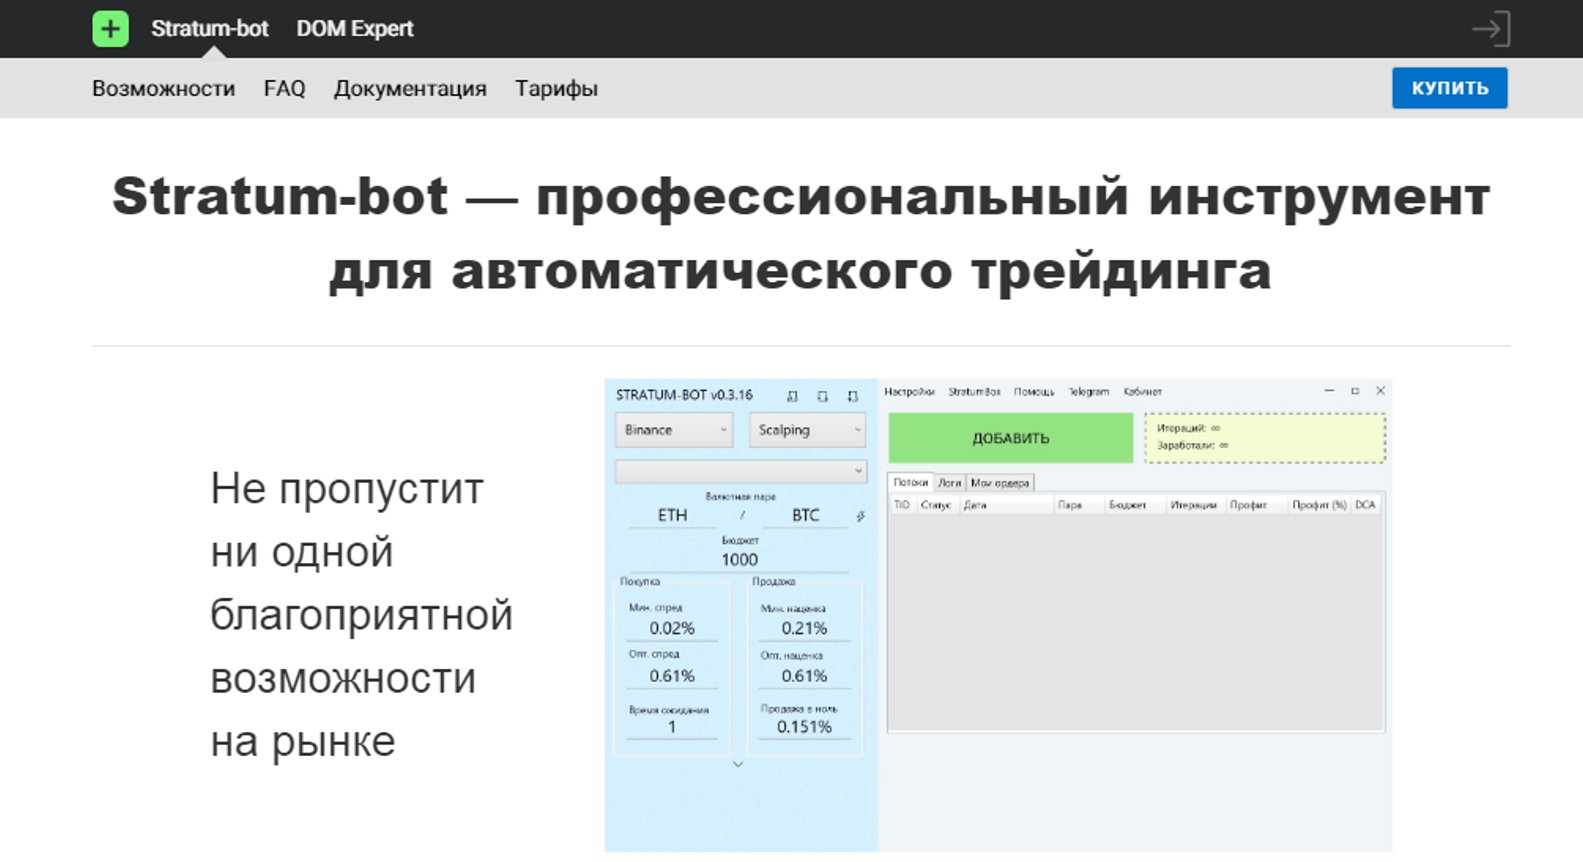1583x862 pixels.
Task: View the Тарифы page
Action: point(556,88)
